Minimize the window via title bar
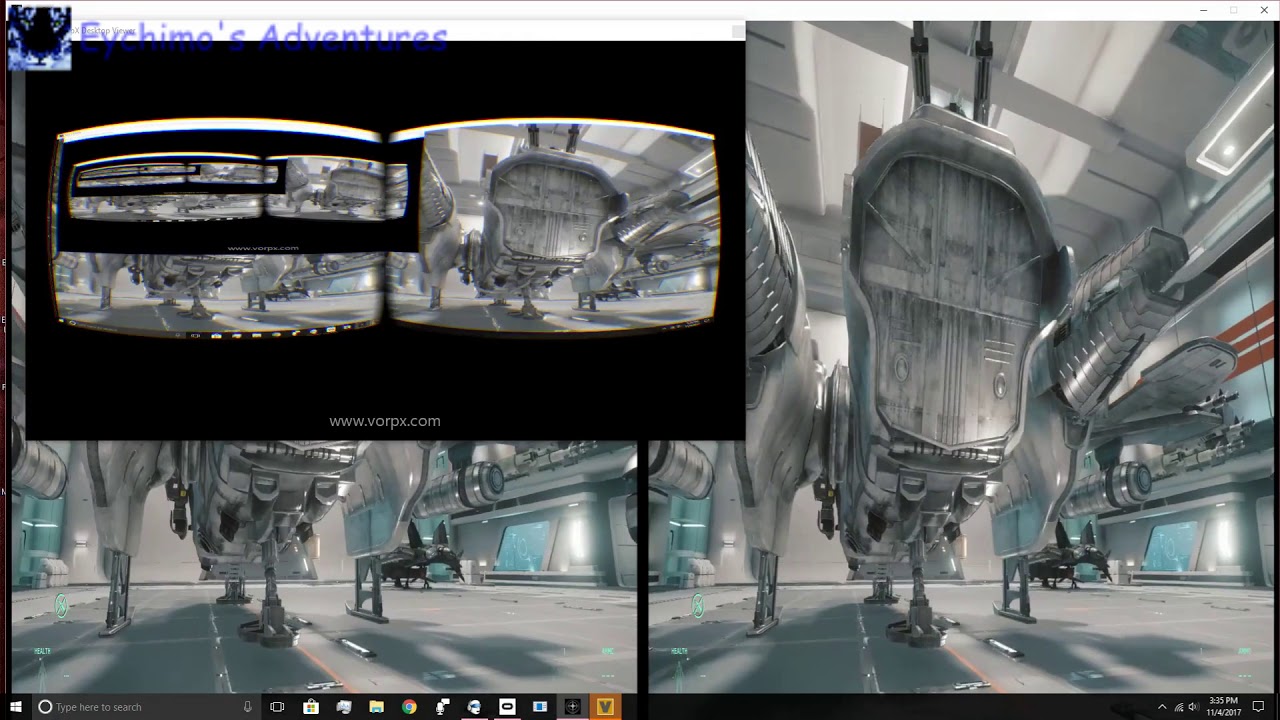This screenshot has height=720, width=1280. [x=1203, y=10]
